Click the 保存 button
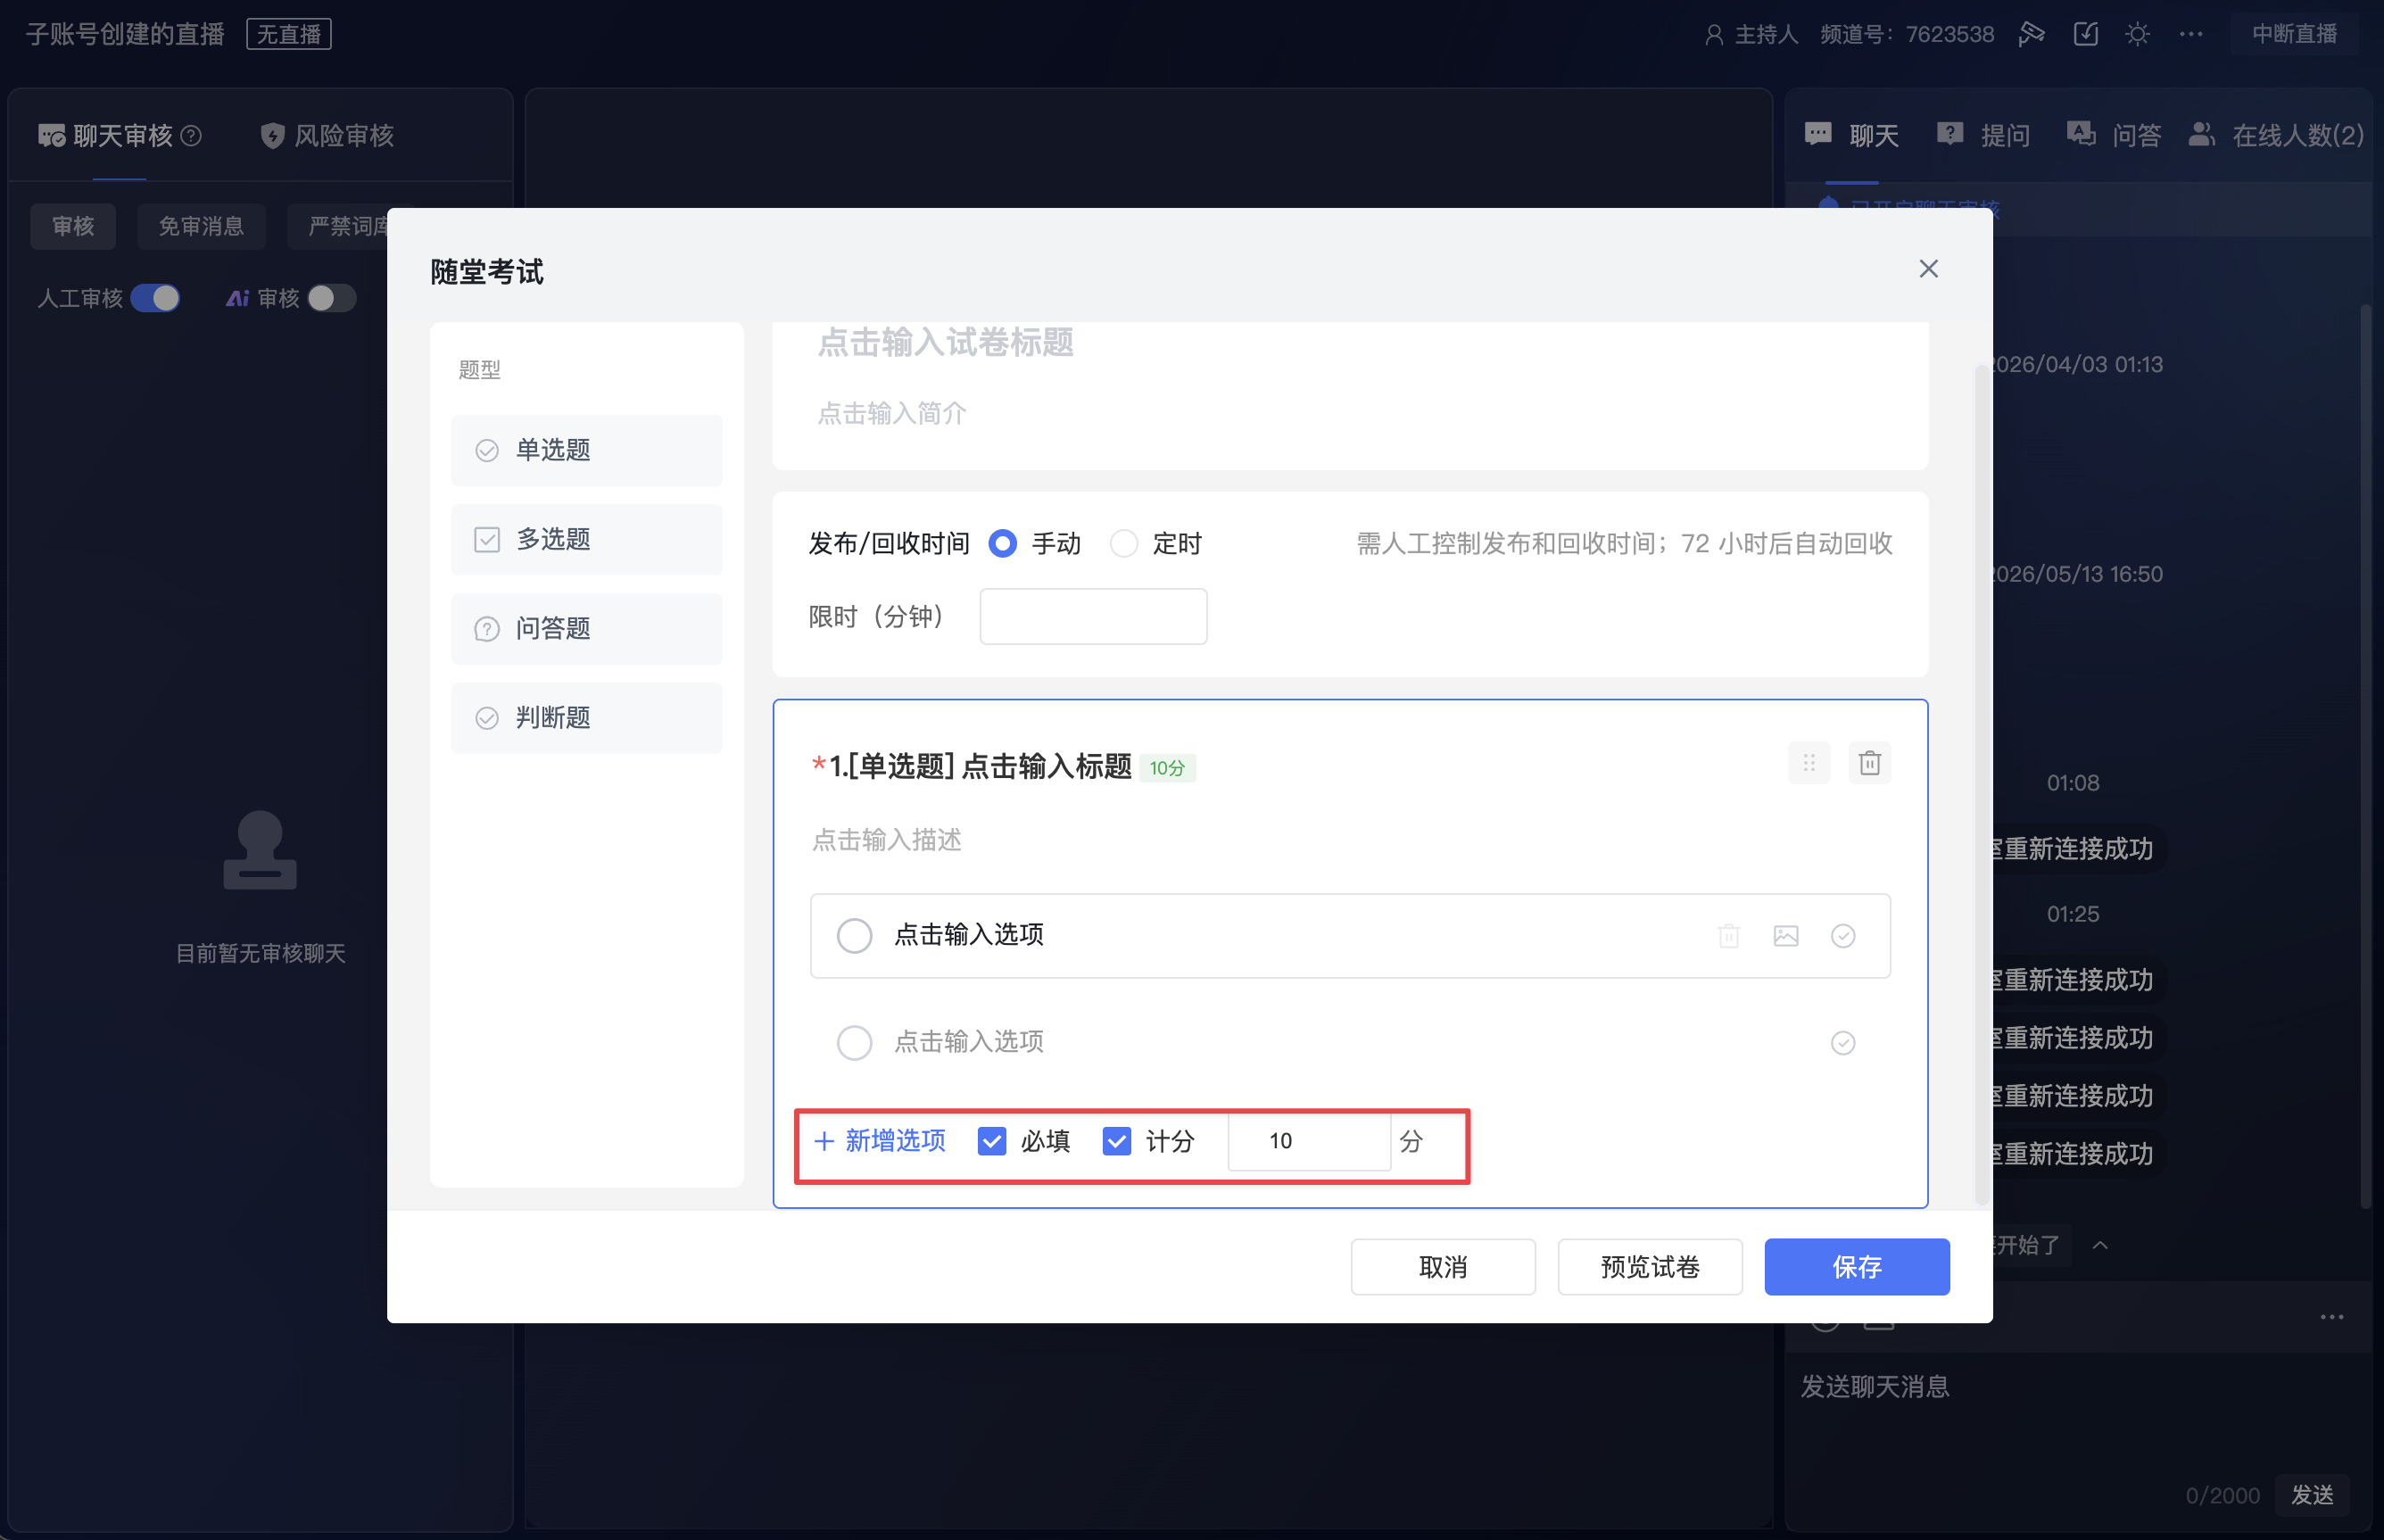 point(1857,1267)
